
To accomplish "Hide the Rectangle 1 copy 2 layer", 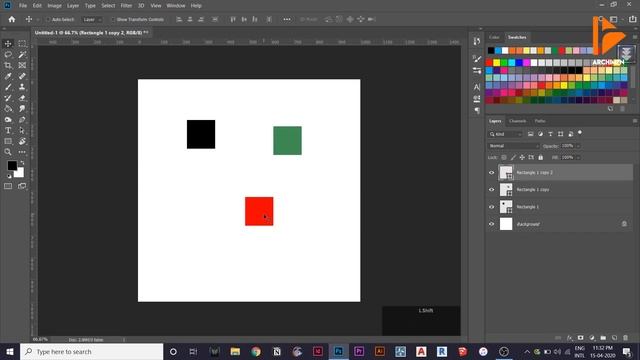I will (491, 173).
